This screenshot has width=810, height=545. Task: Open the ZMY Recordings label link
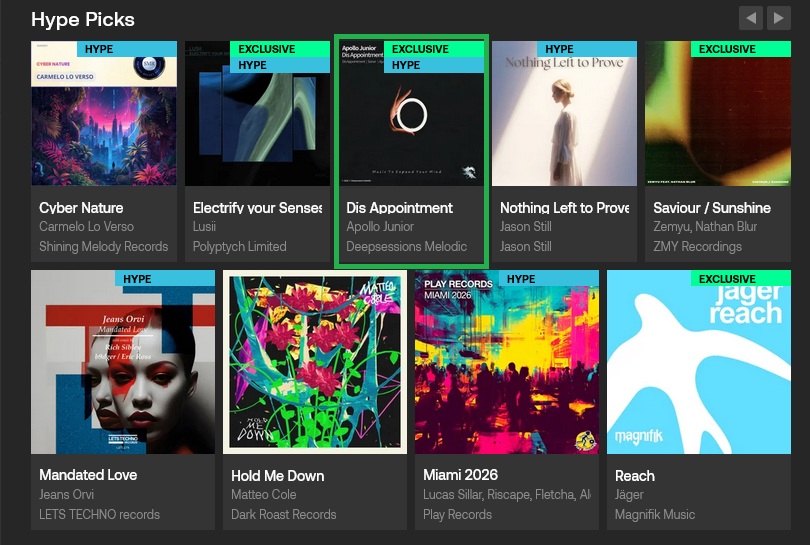pos(697,246)
